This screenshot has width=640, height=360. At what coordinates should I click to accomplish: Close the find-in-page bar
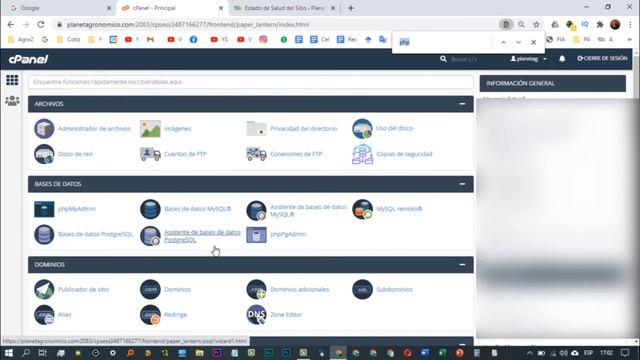click(533, 42)
